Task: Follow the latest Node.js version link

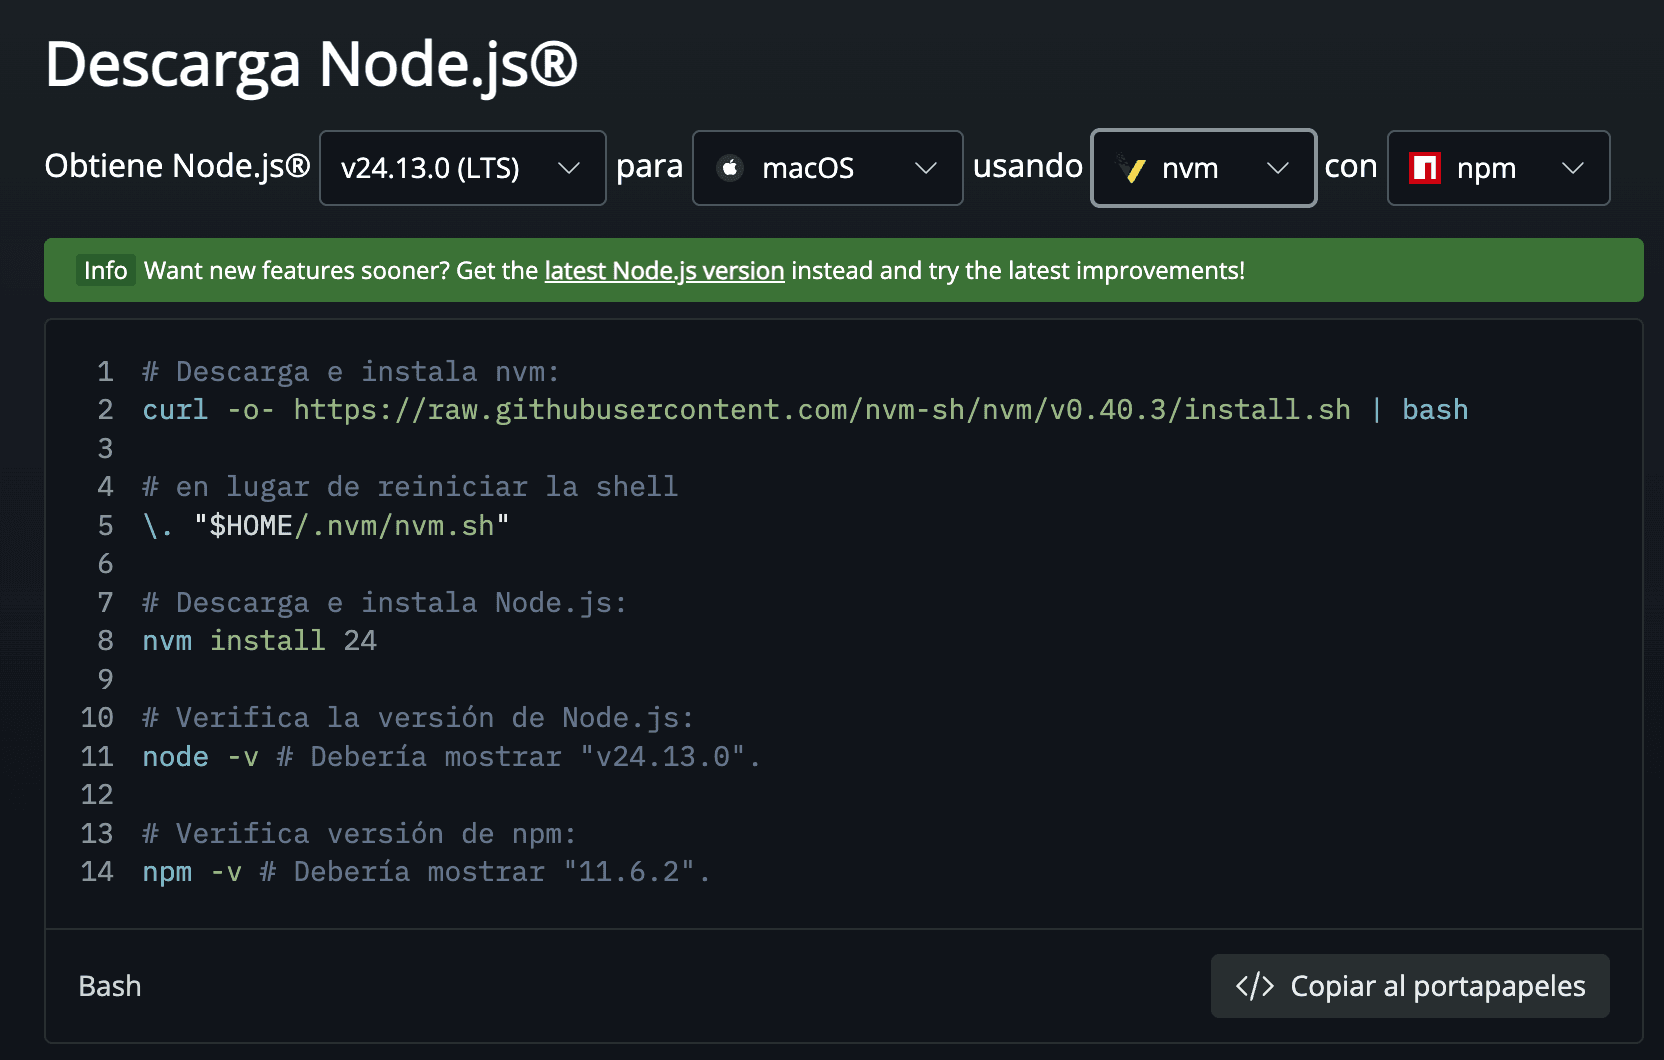Action: (x=664, y=271)
